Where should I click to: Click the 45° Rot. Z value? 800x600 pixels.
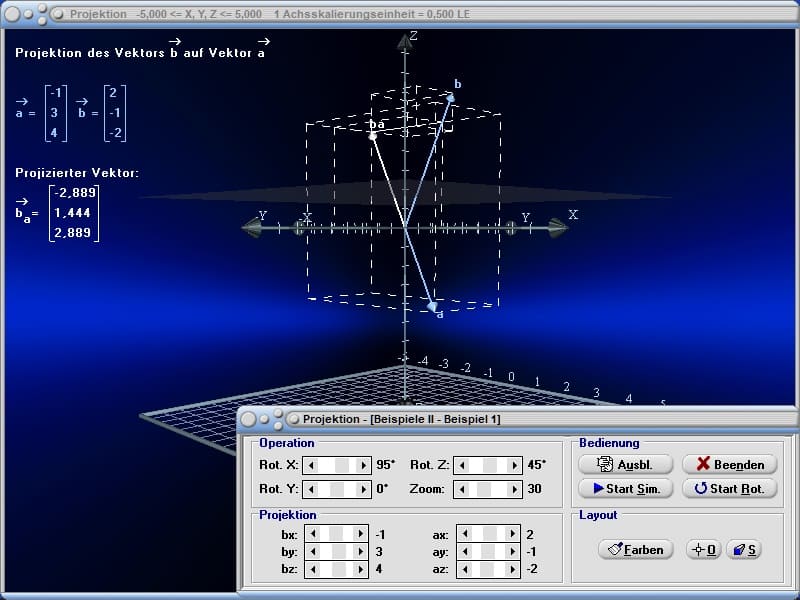[537, 465]
